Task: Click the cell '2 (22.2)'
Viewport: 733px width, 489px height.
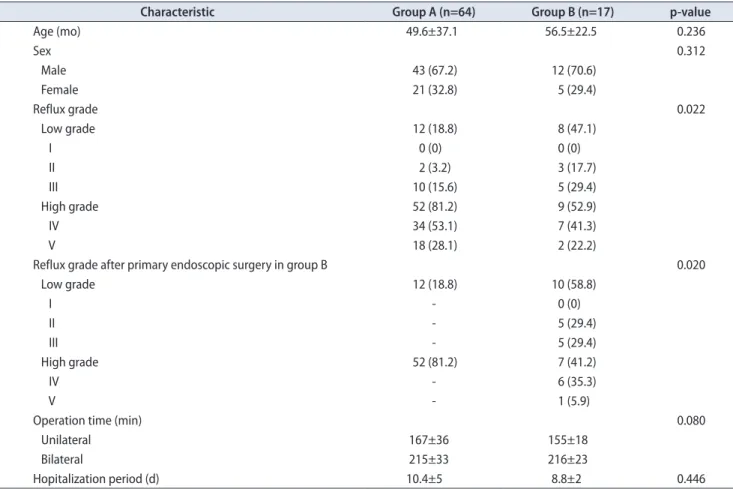Action: pyautogui.click(x=576, y=245)
